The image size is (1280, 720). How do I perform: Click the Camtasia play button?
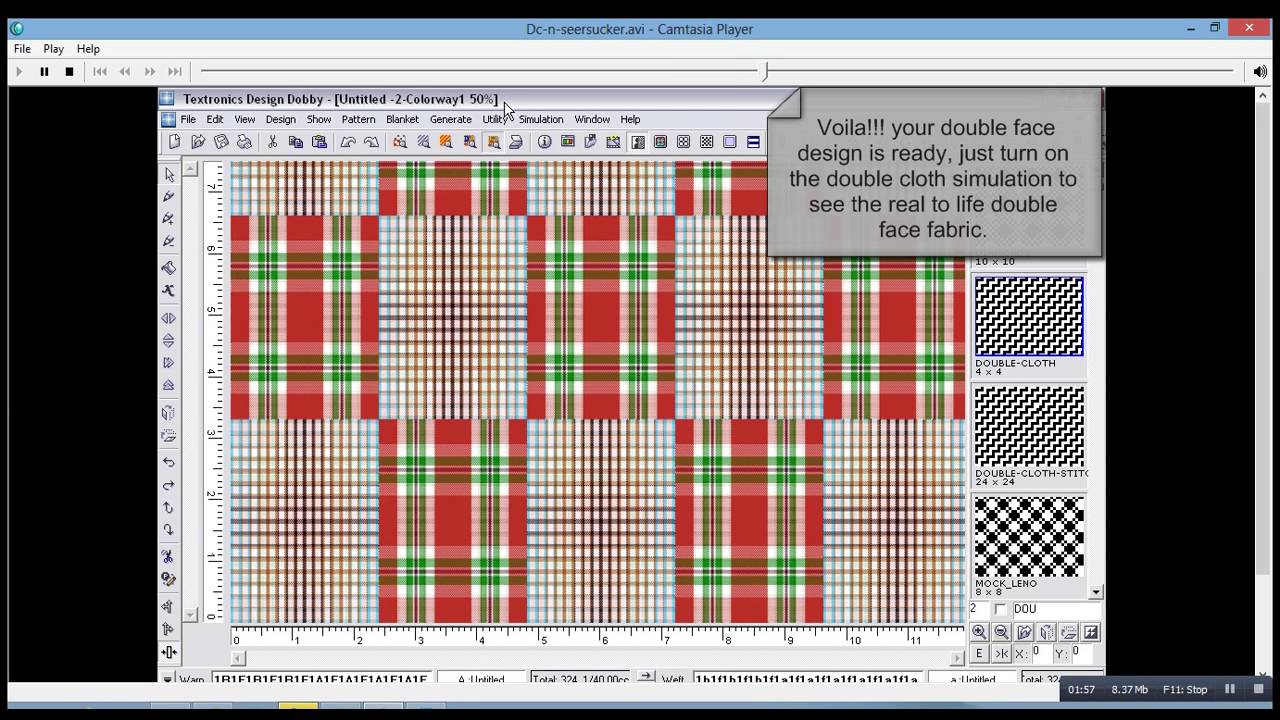pos(19,71)
